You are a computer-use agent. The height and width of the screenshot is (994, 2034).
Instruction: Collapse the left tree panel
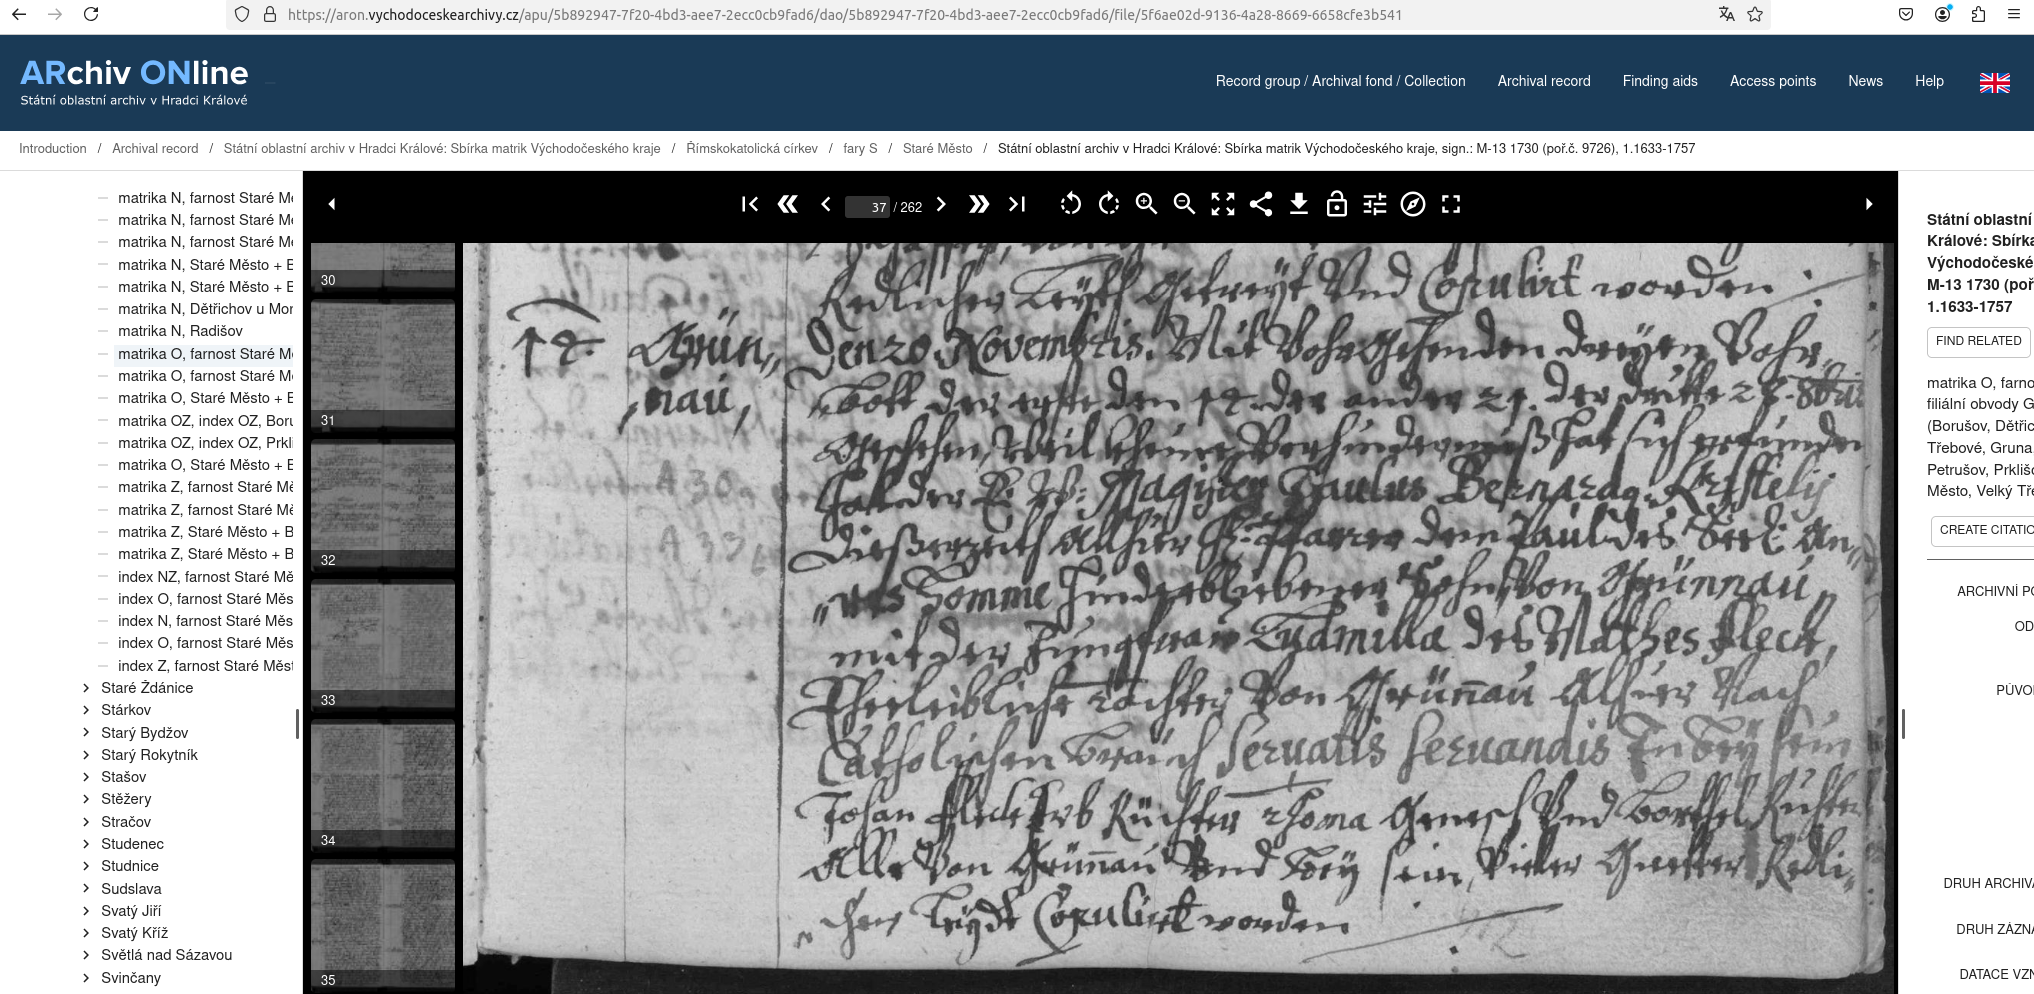[332, 204]
